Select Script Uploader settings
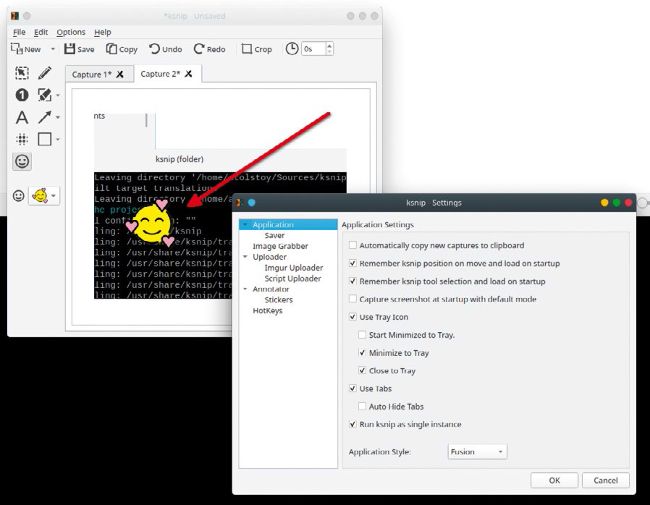 click(x=293, y=278)
